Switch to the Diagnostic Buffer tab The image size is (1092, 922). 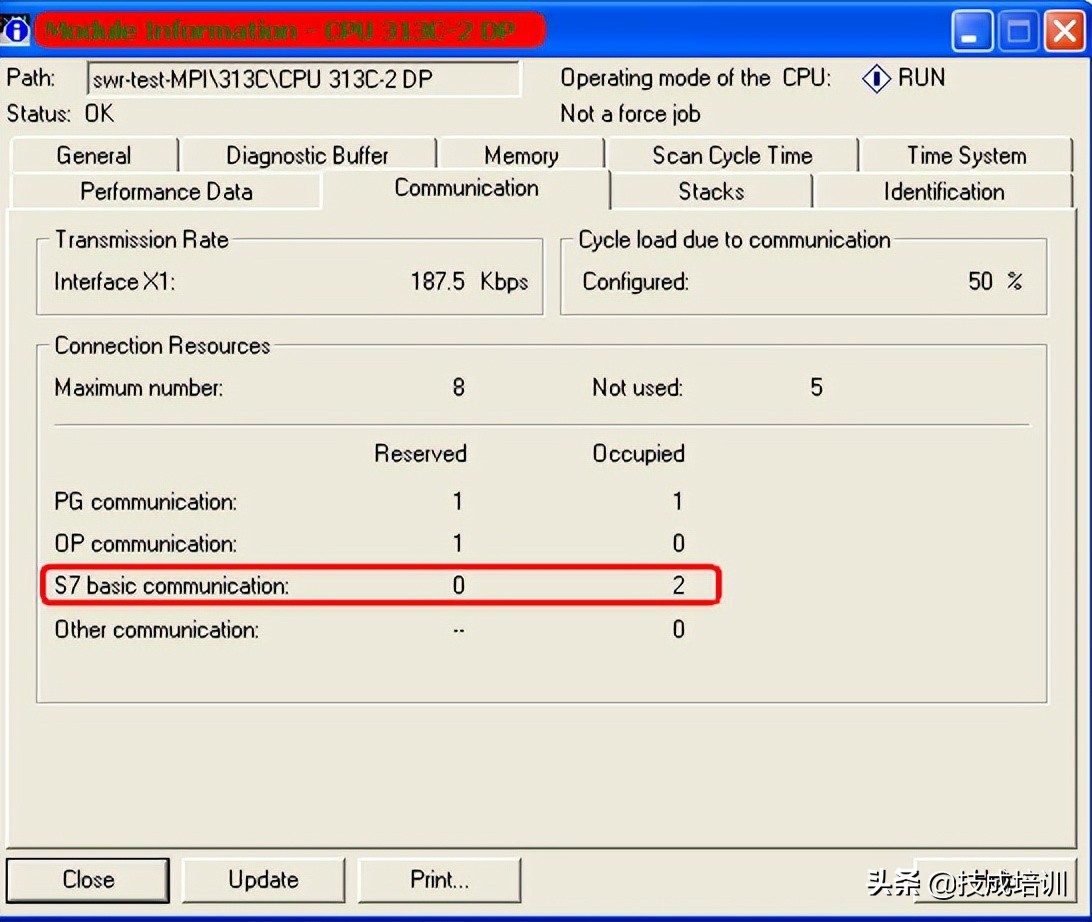point(307,155)
